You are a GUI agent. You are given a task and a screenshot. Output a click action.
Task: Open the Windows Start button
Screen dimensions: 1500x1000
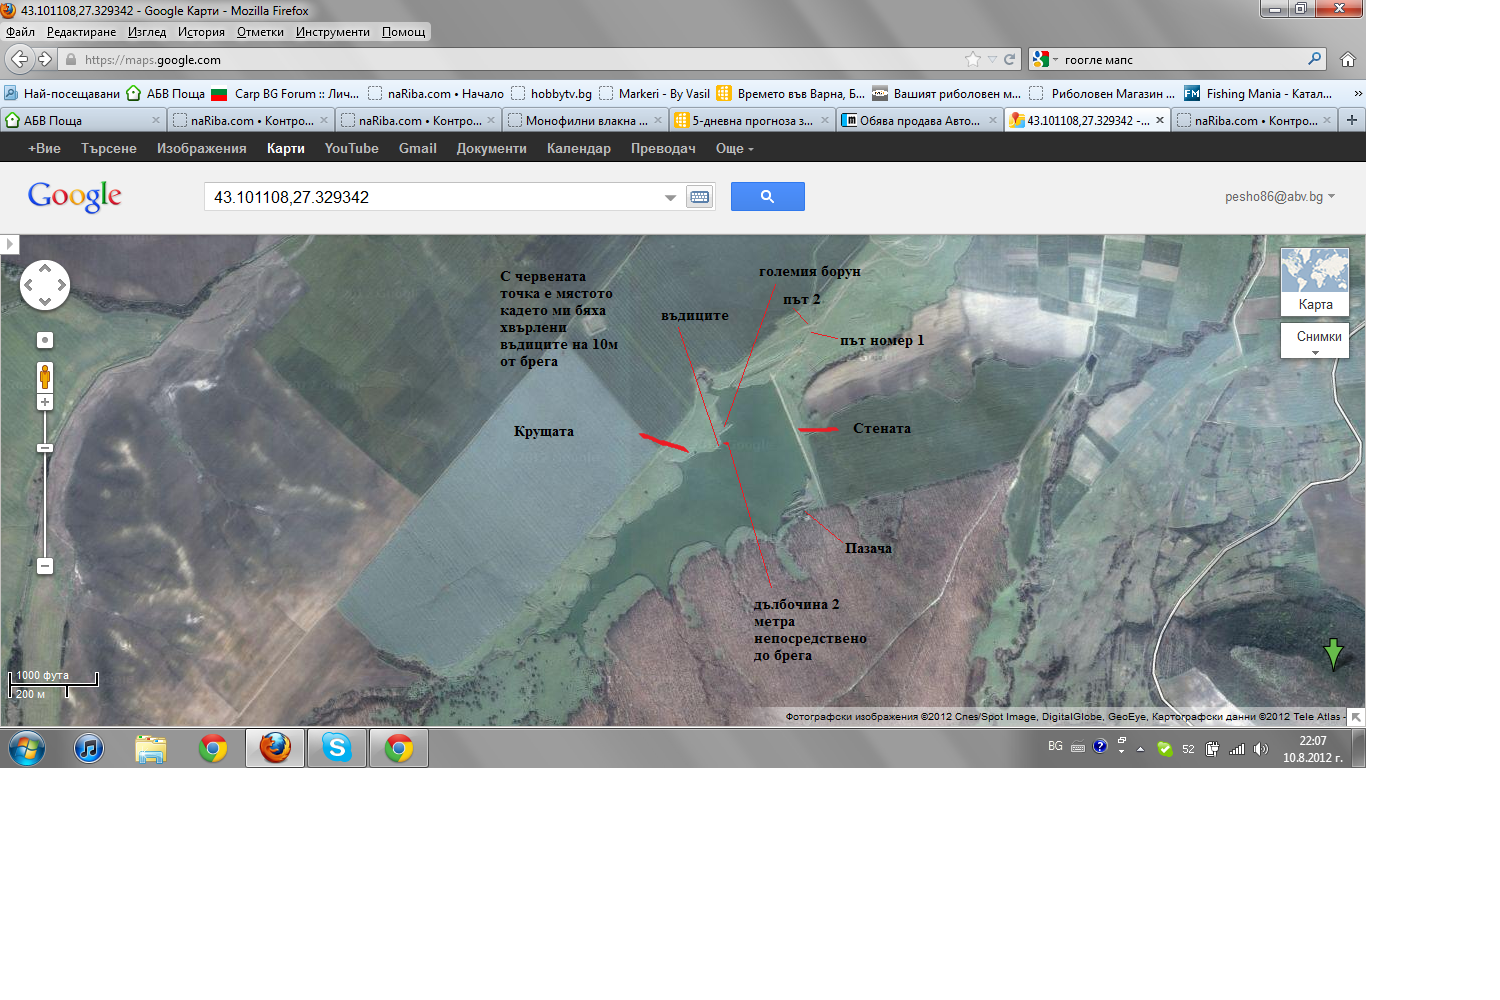pos(27,748)
